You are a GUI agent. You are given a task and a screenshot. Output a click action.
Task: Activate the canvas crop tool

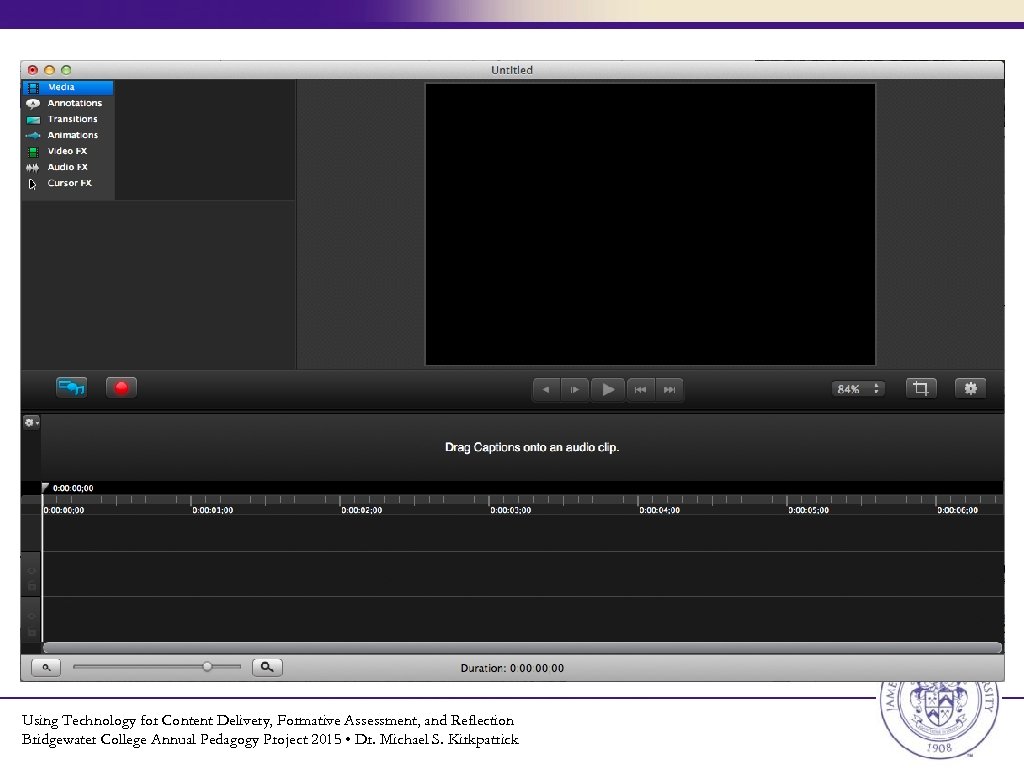[x=921, y=389]
